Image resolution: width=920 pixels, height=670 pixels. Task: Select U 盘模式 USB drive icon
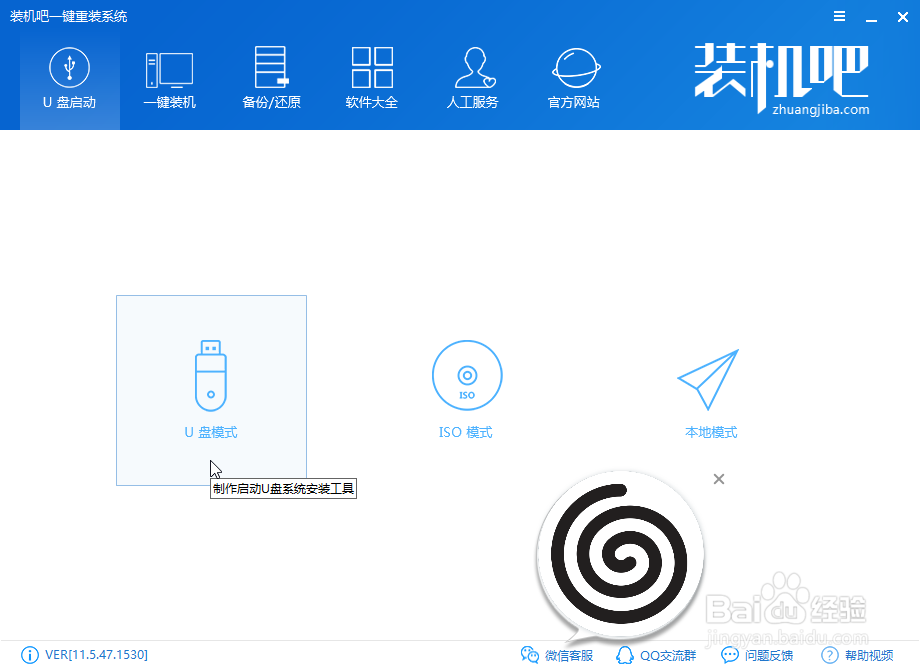211,375
